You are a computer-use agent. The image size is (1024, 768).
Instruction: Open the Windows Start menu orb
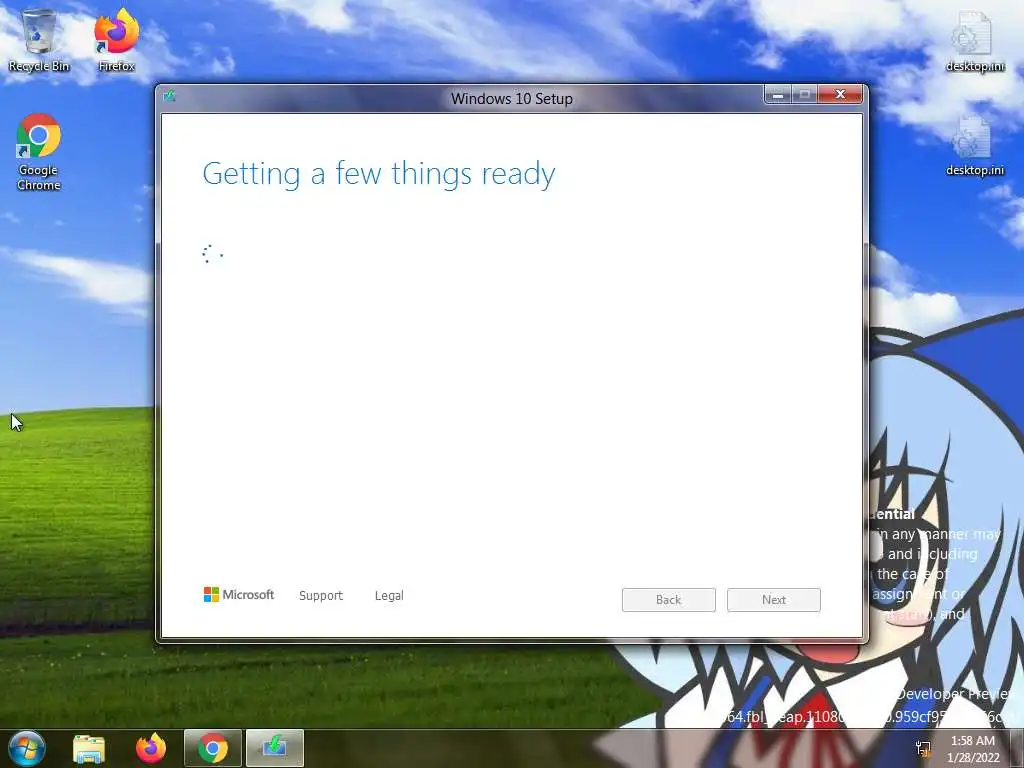point(27,748)
